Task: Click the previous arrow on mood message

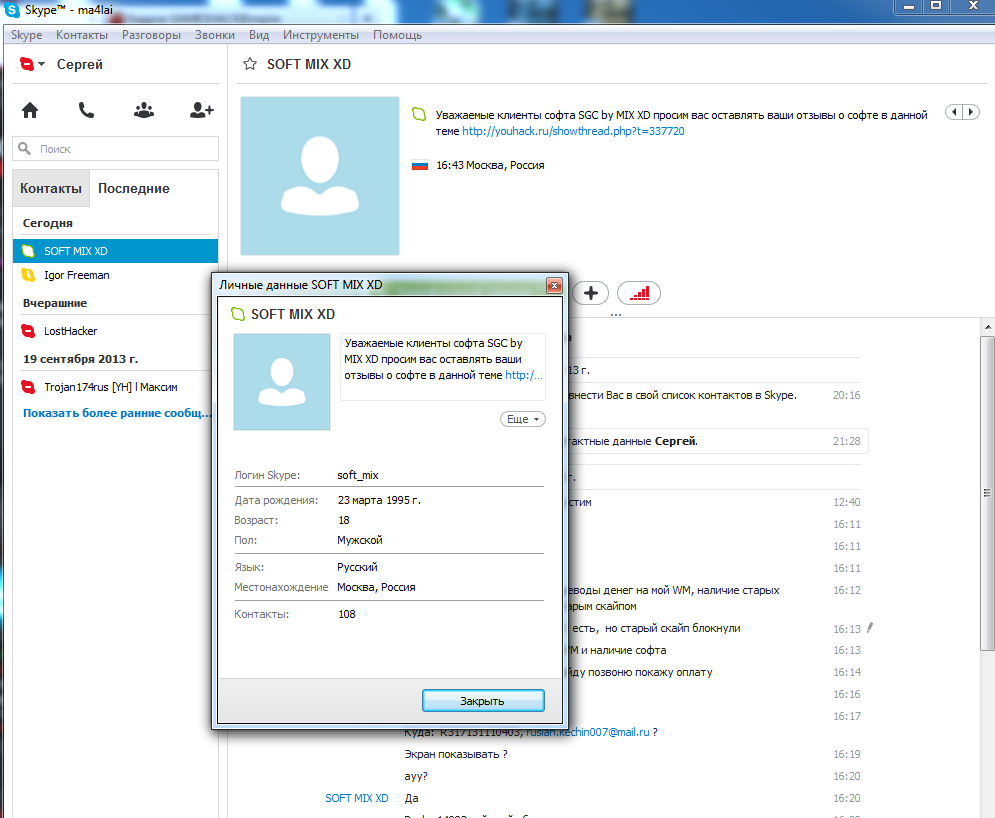Action: pyautogui.click(x=954, y=112)
